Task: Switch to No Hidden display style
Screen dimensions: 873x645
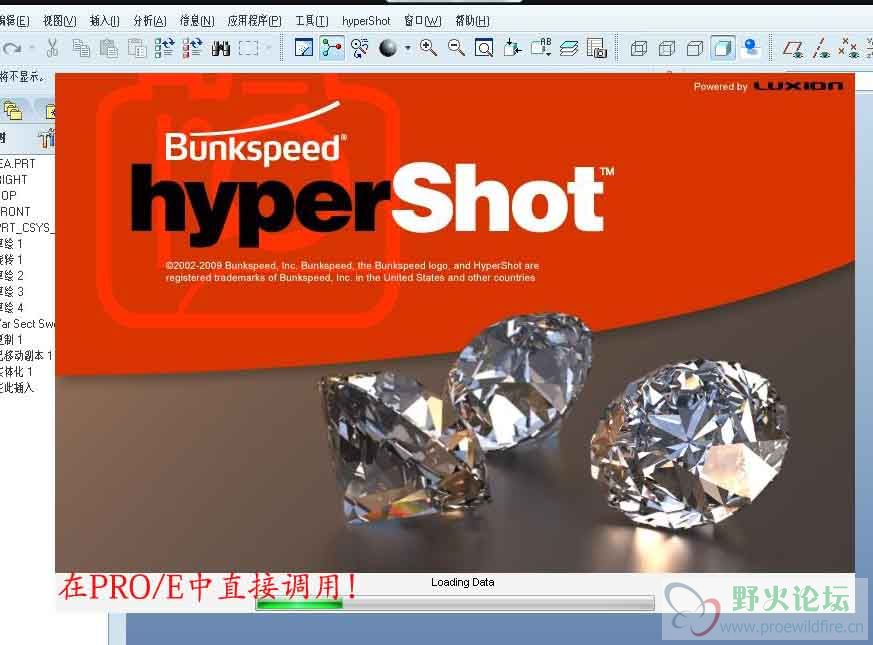Action: point(694,49)
